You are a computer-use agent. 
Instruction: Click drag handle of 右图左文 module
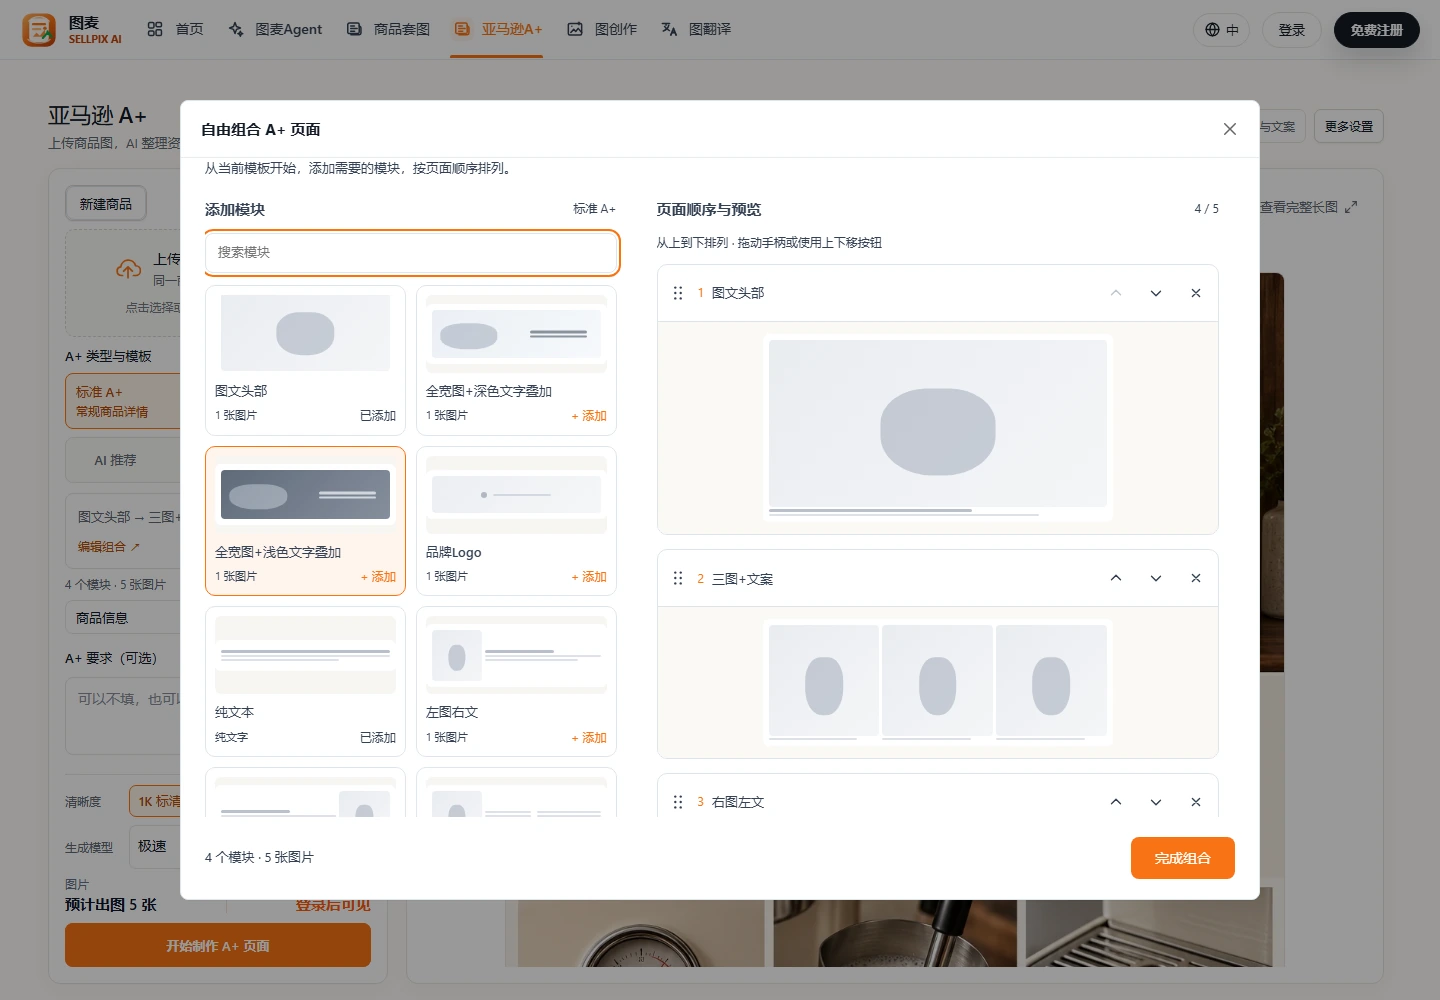[x=678, y=802]
